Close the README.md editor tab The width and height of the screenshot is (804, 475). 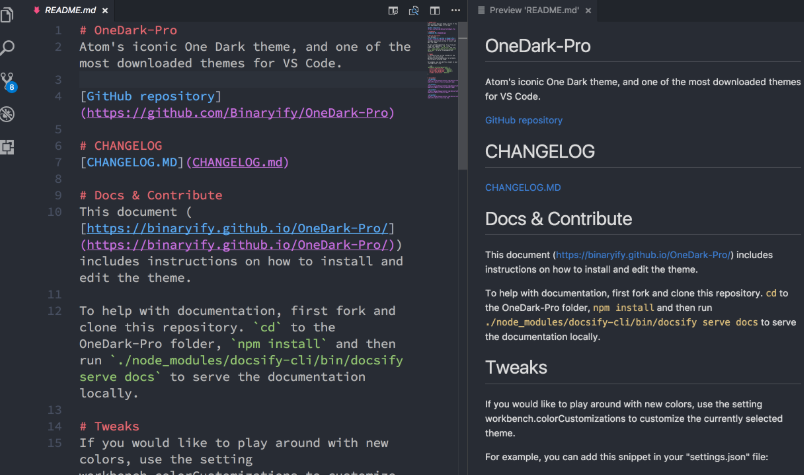[105, 10]
